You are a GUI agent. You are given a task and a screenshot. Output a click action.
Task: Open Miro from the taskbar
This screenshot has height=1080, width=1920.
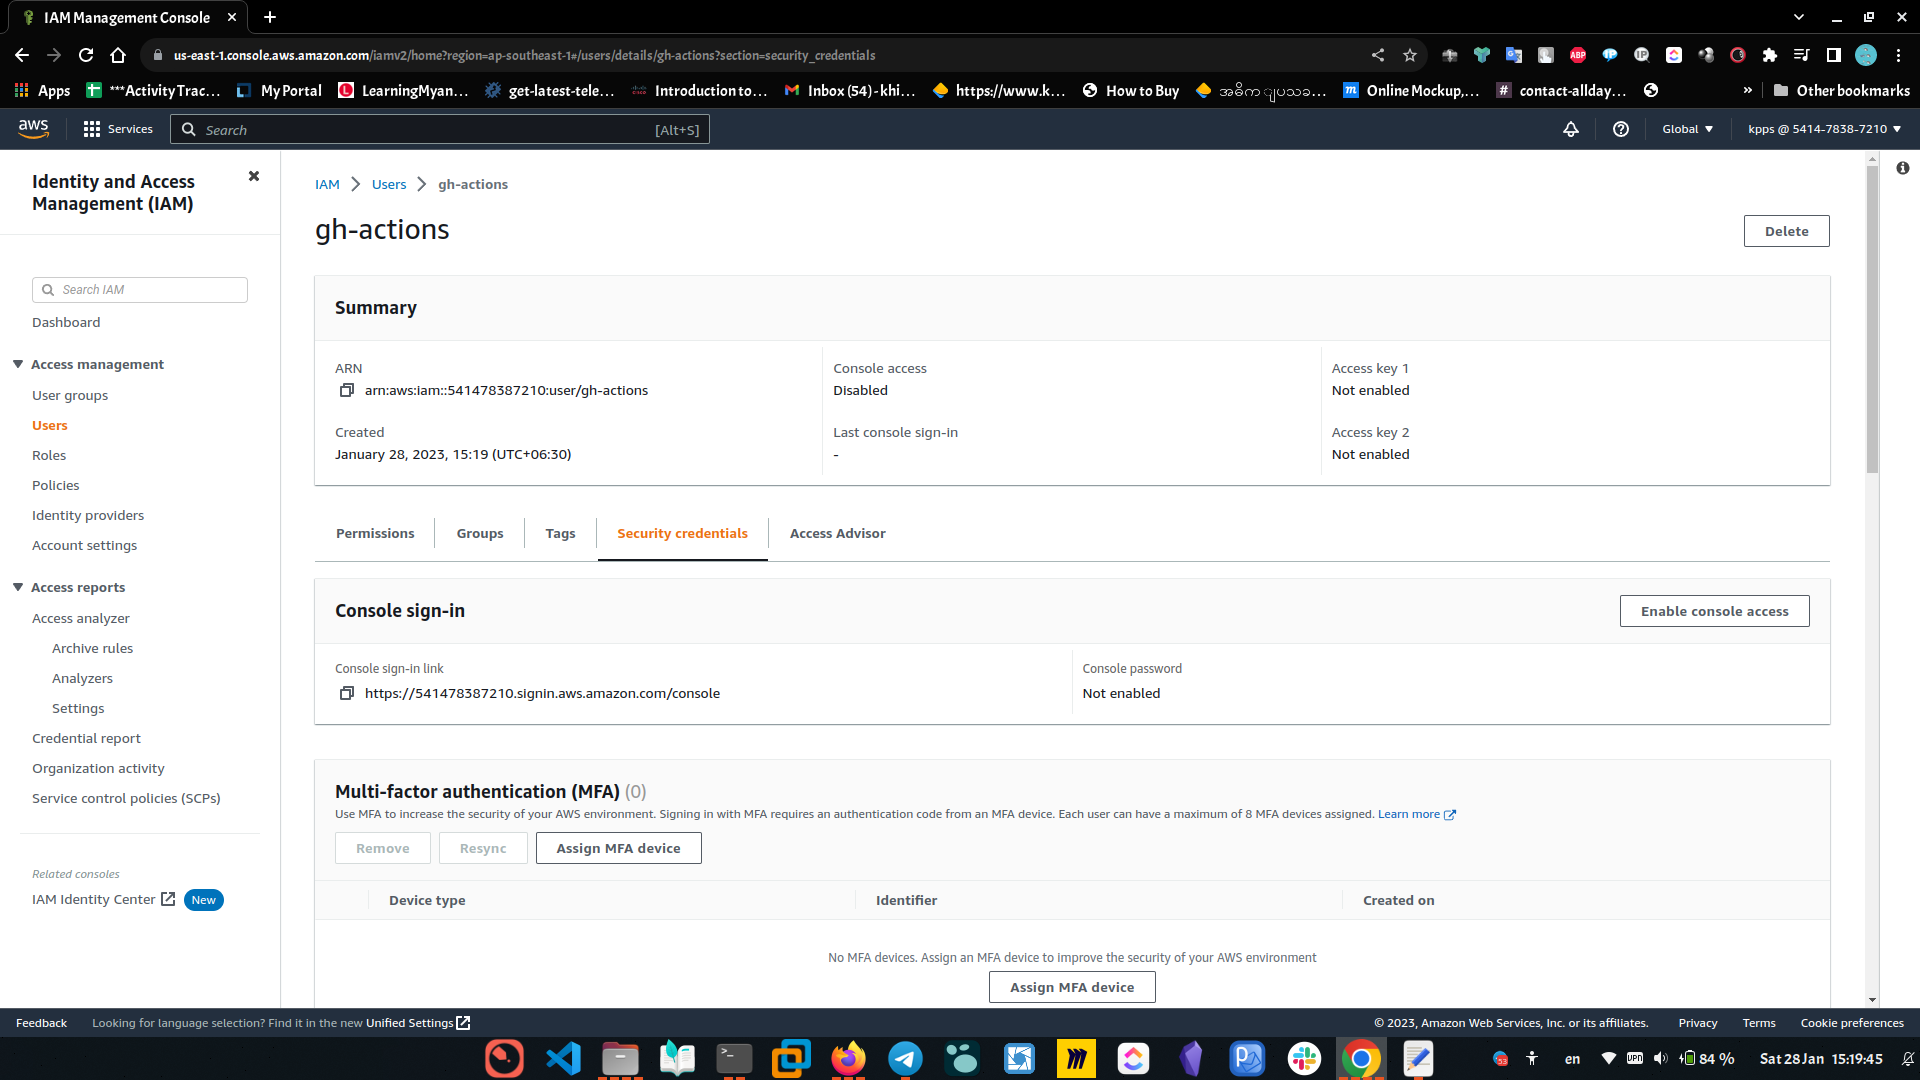click(1076, 1058)
